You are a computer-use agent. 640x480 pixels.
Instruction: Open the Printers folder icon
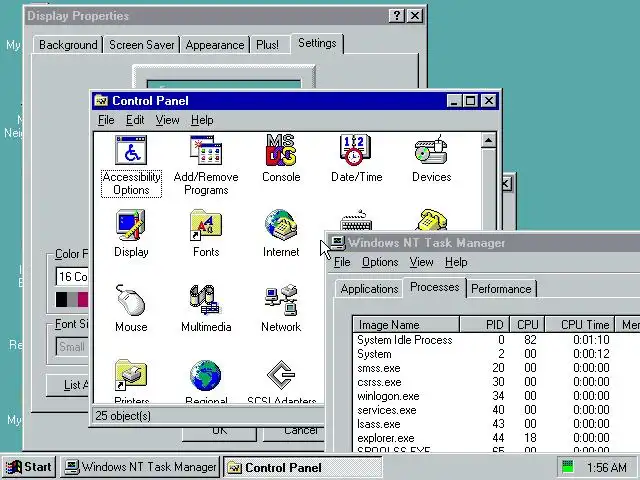click(x=131, y=375)
